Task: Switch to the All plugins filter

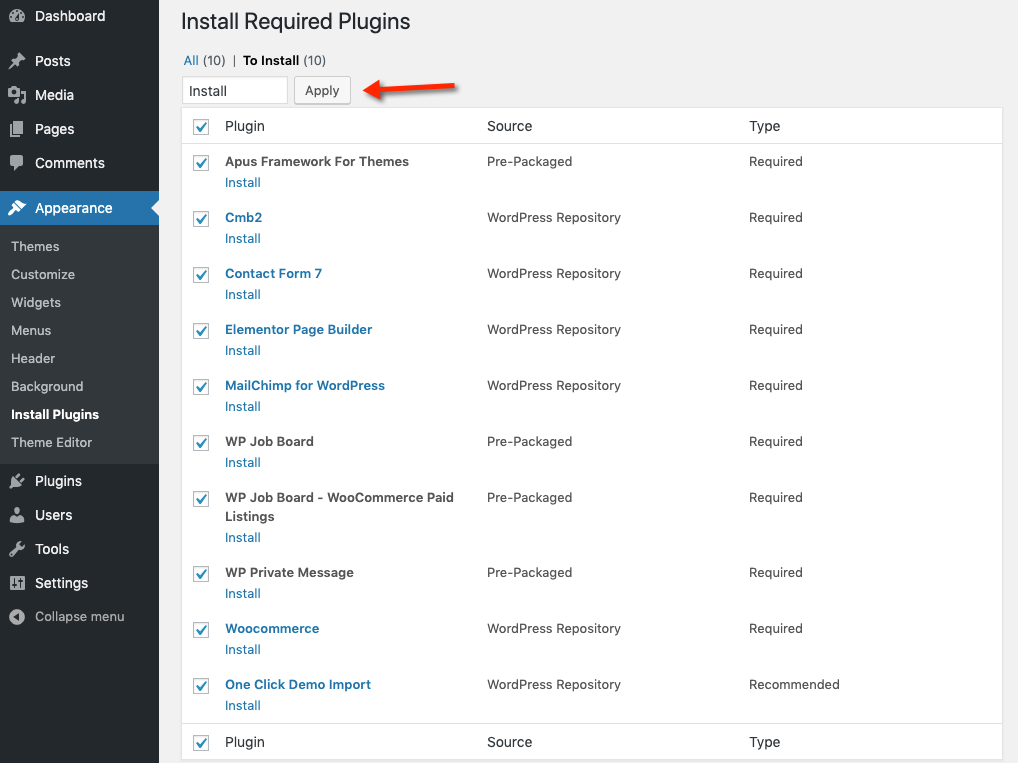Action: (191, 61)
